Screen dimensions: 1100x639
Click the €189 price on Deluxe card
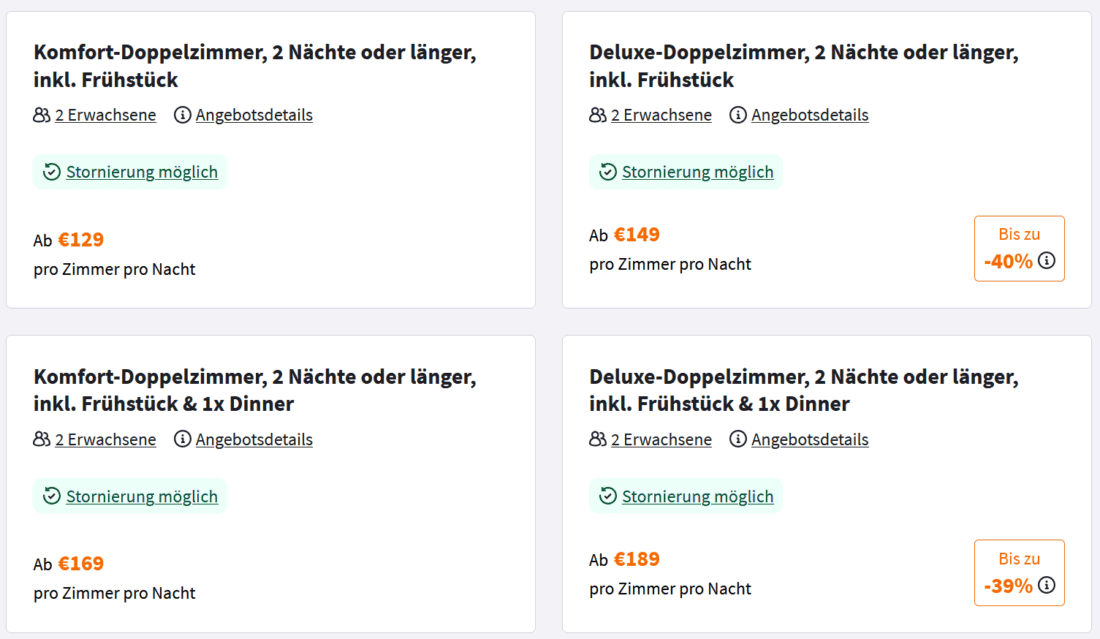click(637, 559)
